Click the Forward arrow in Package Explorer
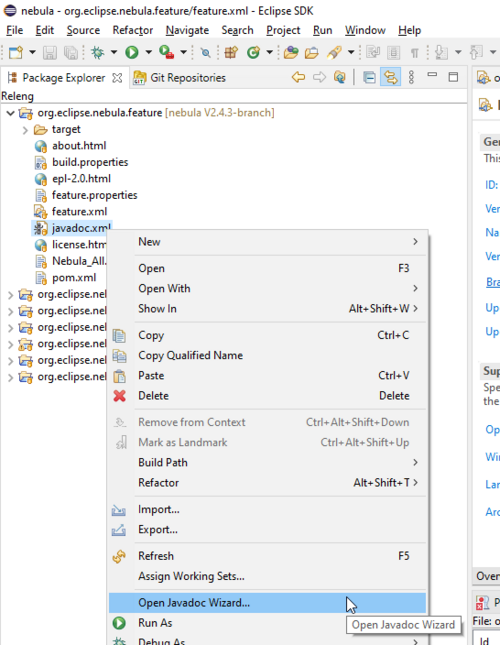 pyautogui.click(x=319, y=77)
